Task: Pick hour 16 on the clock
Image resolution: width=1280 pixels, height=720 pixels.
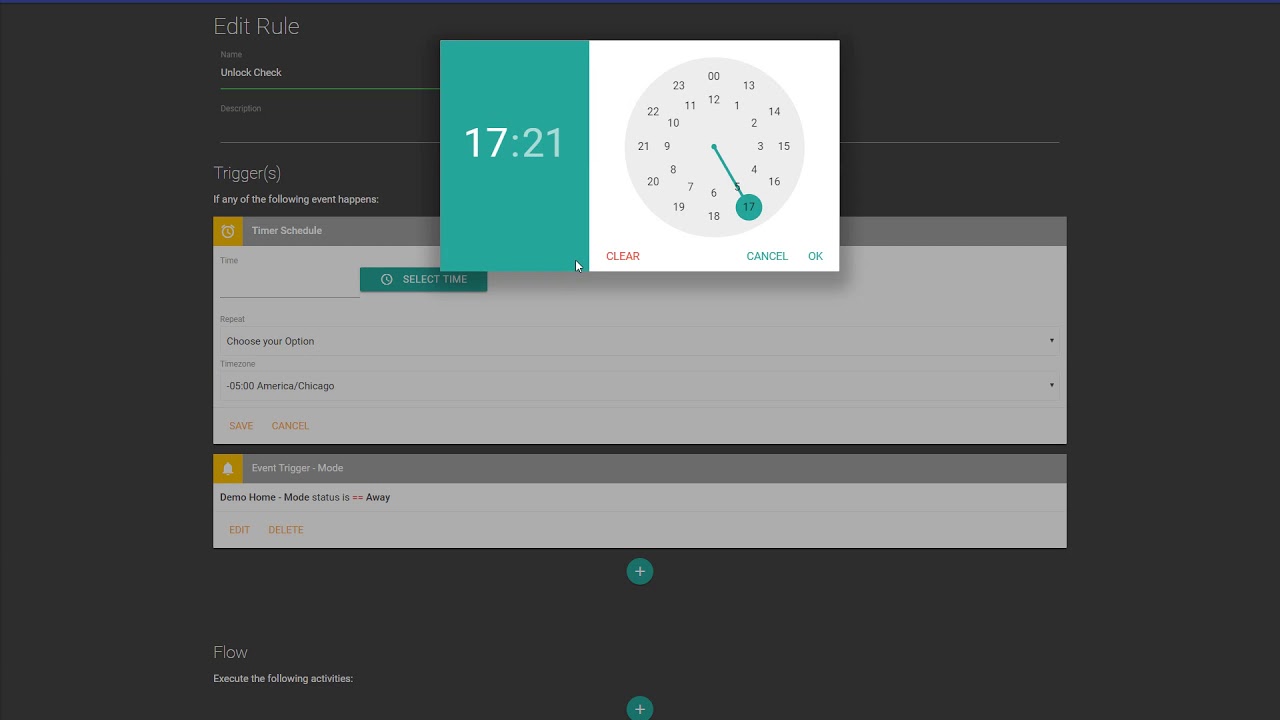Action: pos(774,182)
